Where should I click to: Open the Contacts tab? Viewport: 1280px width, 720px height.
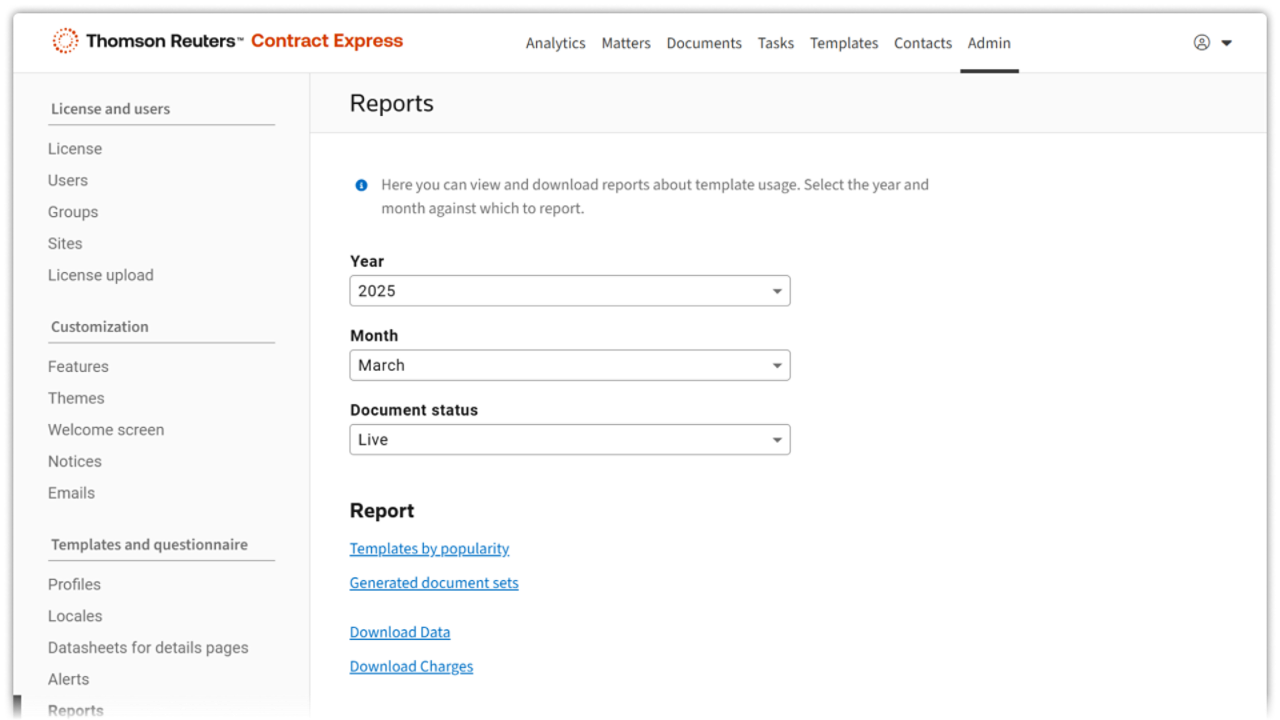pyautogui.click(x=922, y=43)
